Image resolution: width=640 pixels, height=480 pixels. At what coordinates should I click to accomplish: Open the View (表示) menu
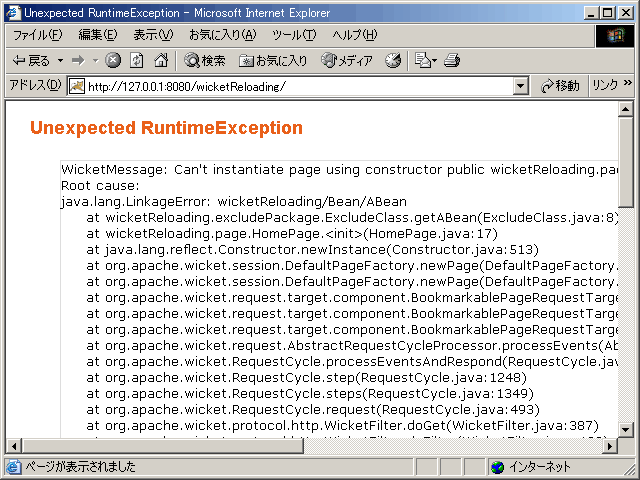153,35
